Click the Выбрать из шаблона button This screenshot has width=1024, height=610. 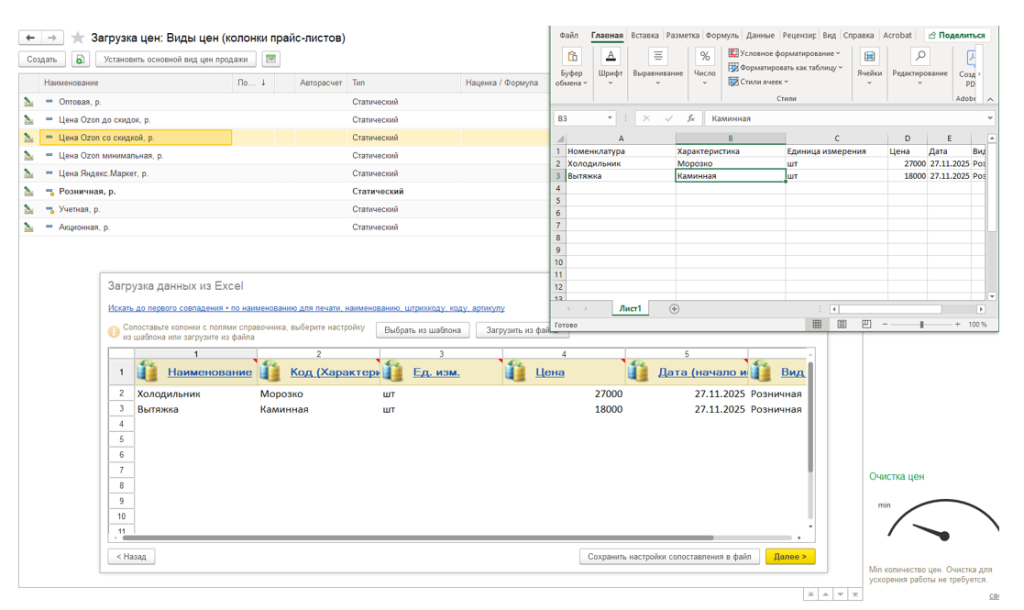[x=423, y=330]
